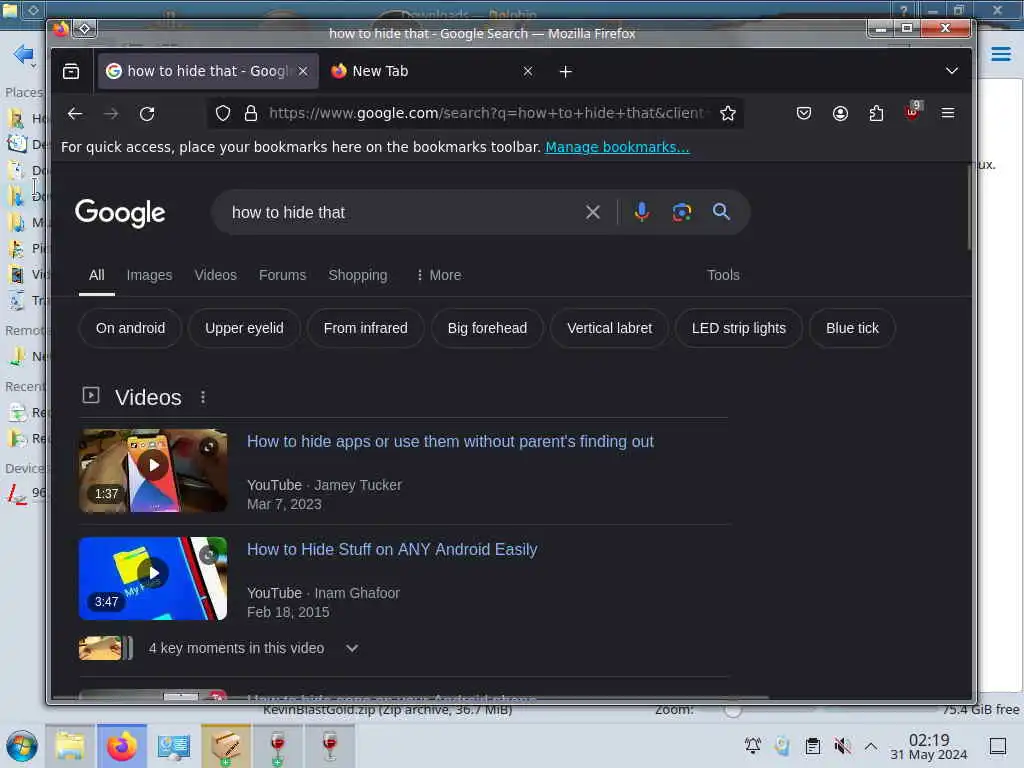
Task: Click Dolphin zoom slider handle
Action: [733, 710]
